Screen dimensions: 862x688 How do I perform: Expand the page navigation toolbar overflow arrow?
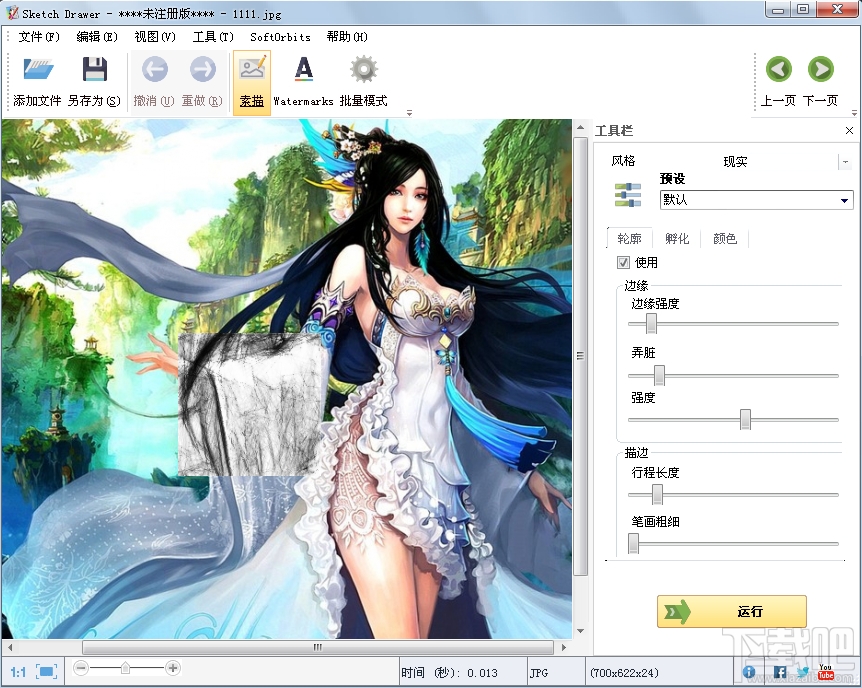[854, 113]
